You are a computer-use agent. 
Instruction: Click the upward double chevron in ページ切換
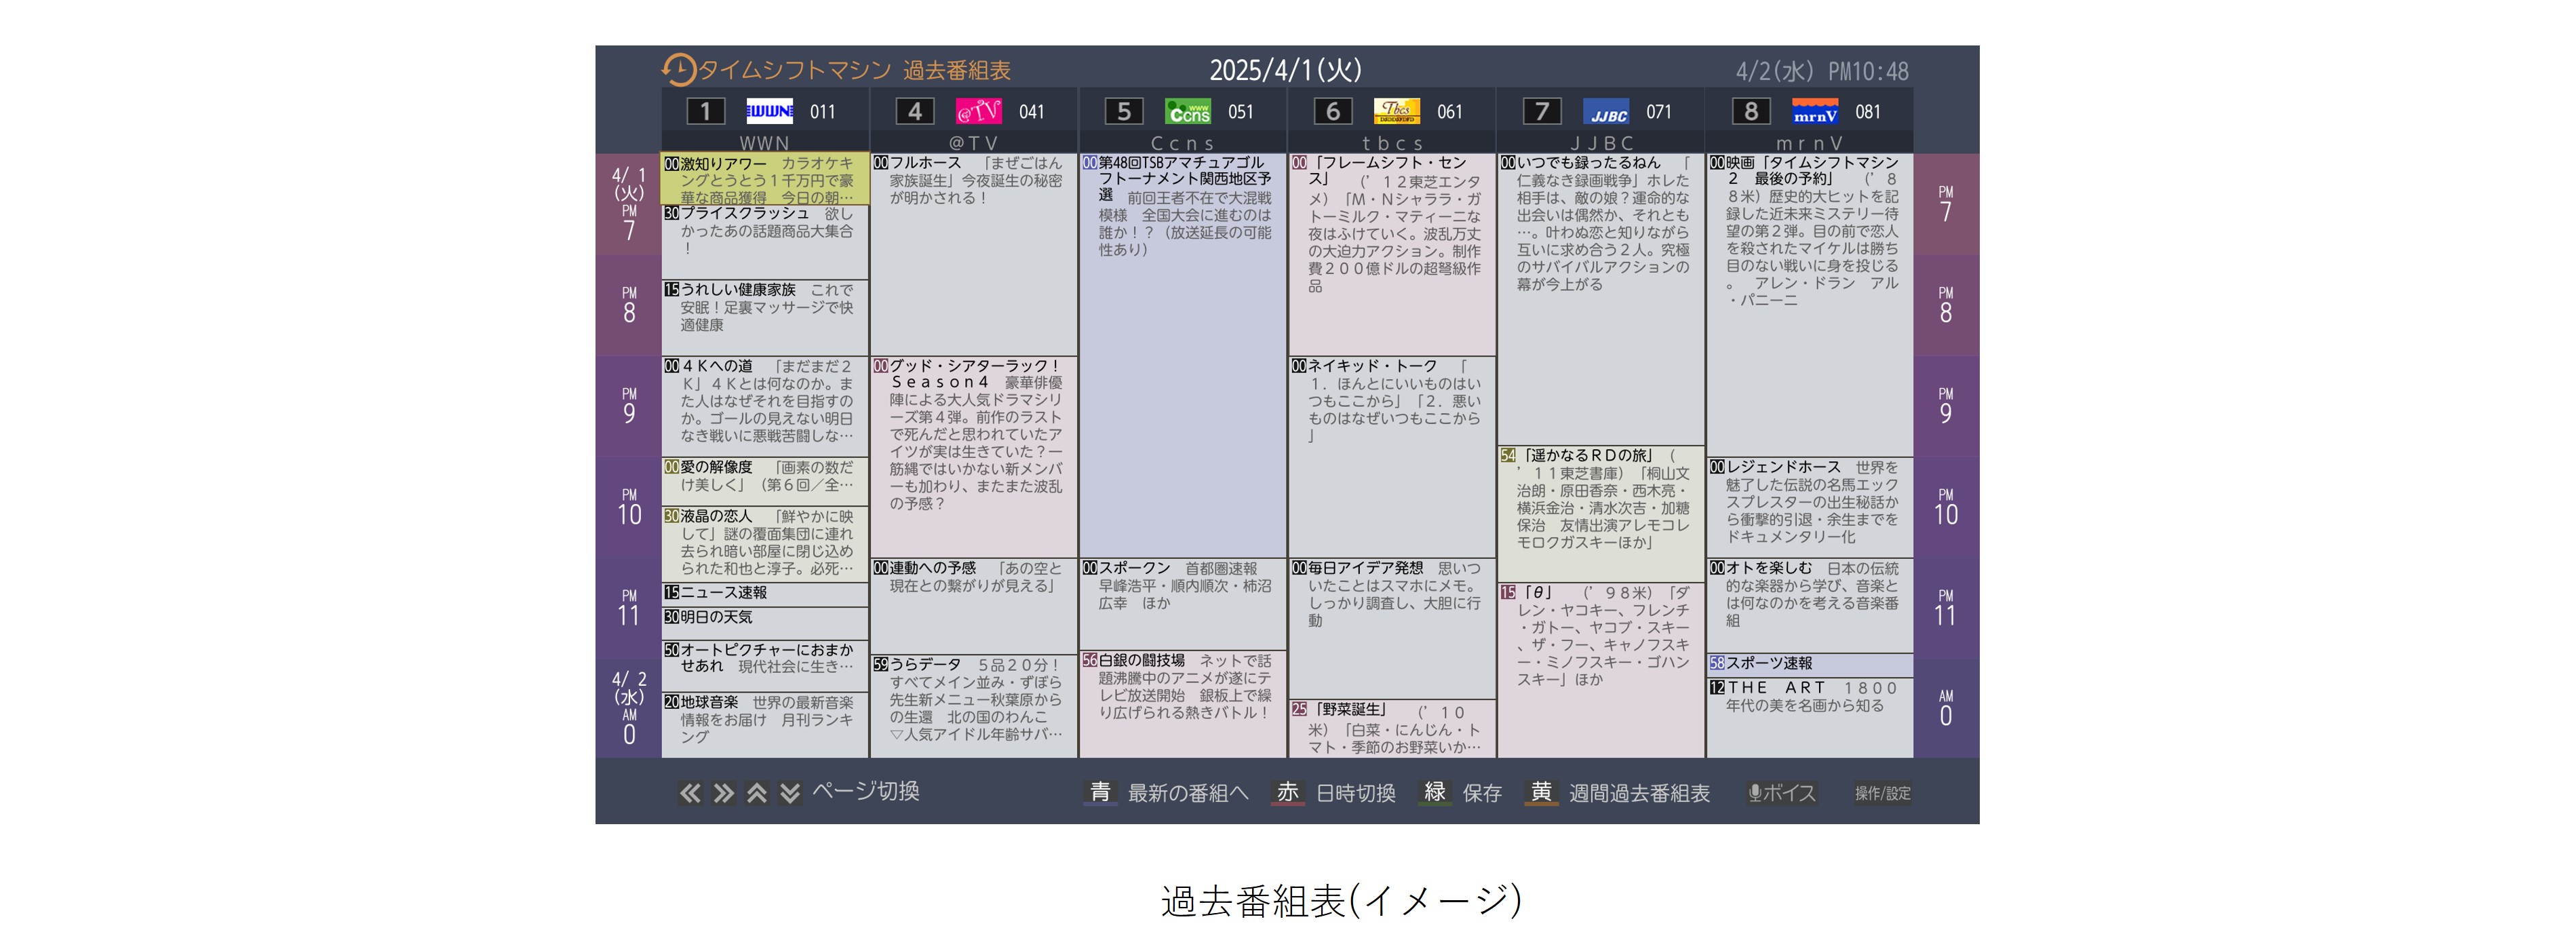pos(758,792)
